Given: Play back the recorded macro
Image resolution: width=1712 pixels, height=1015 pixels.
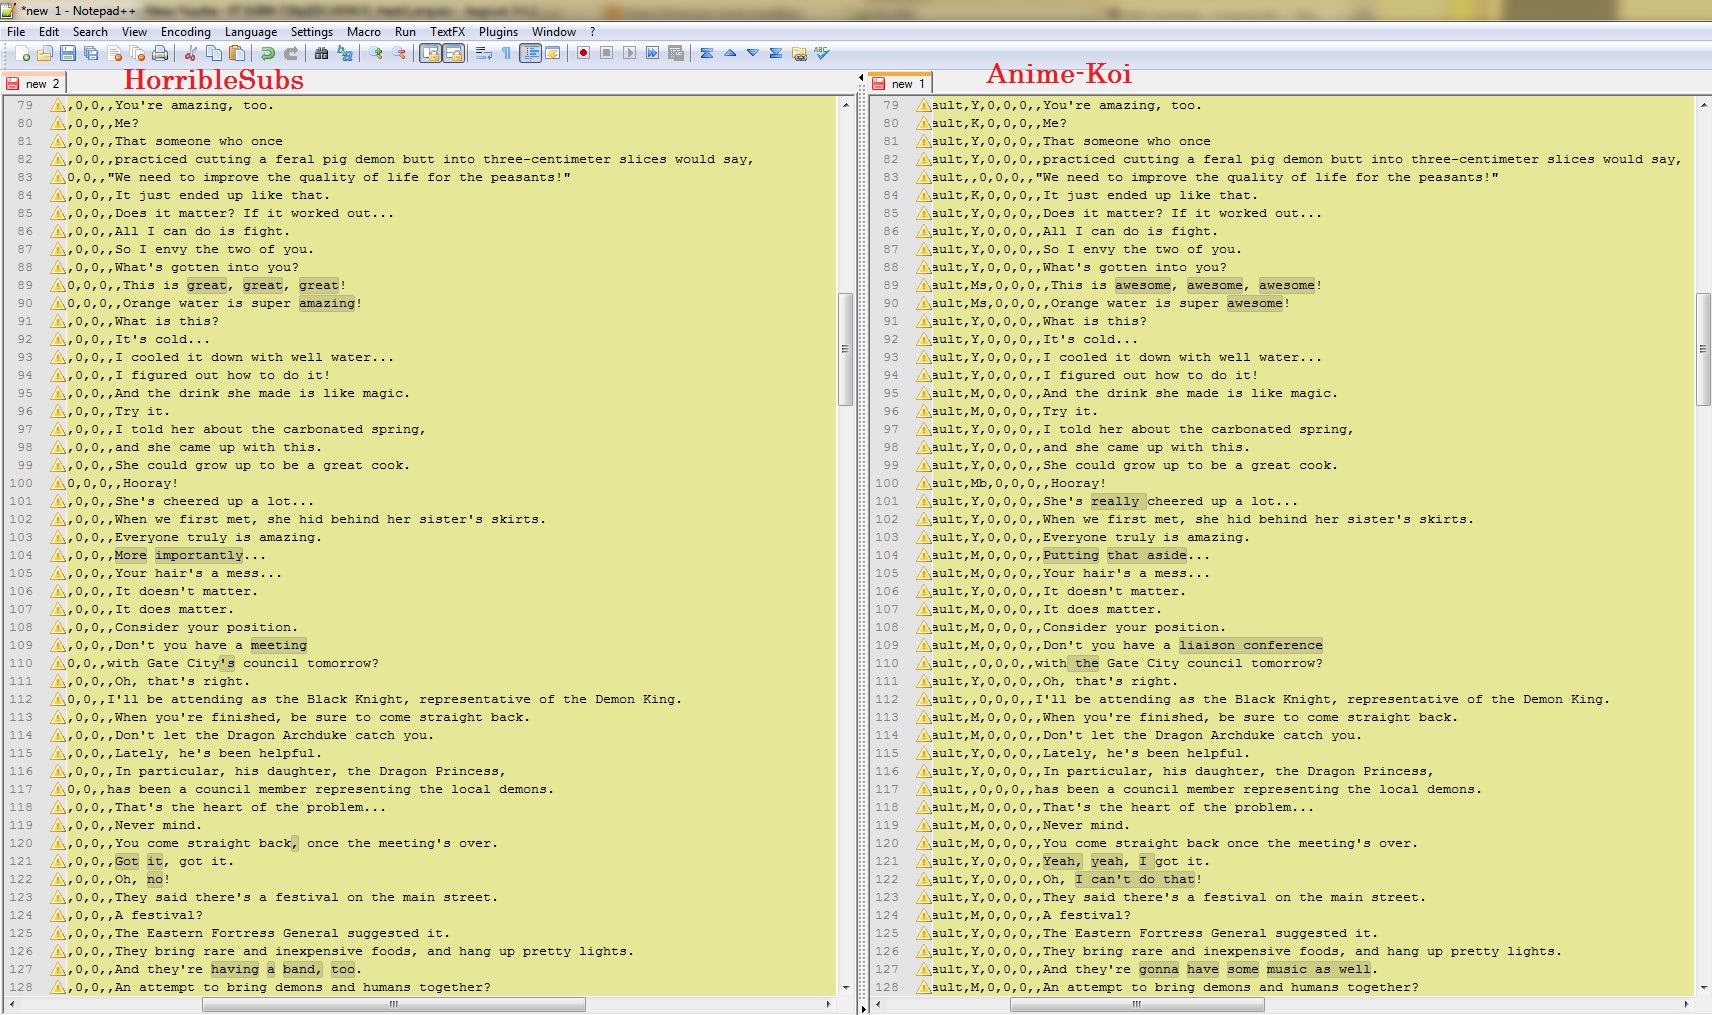Looking at the screenshot, I should pyautogui.click(x=629, y=54).
